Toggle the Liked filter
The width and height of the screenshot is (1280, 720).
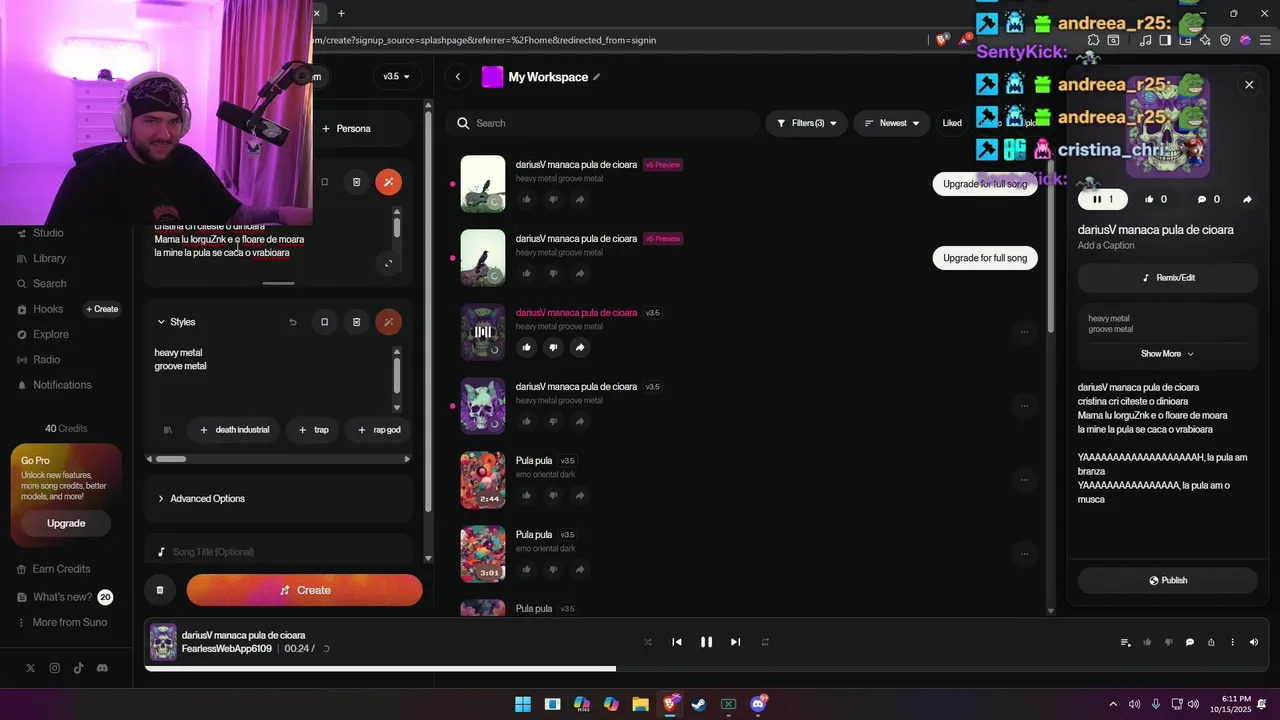tap(952, 123)
